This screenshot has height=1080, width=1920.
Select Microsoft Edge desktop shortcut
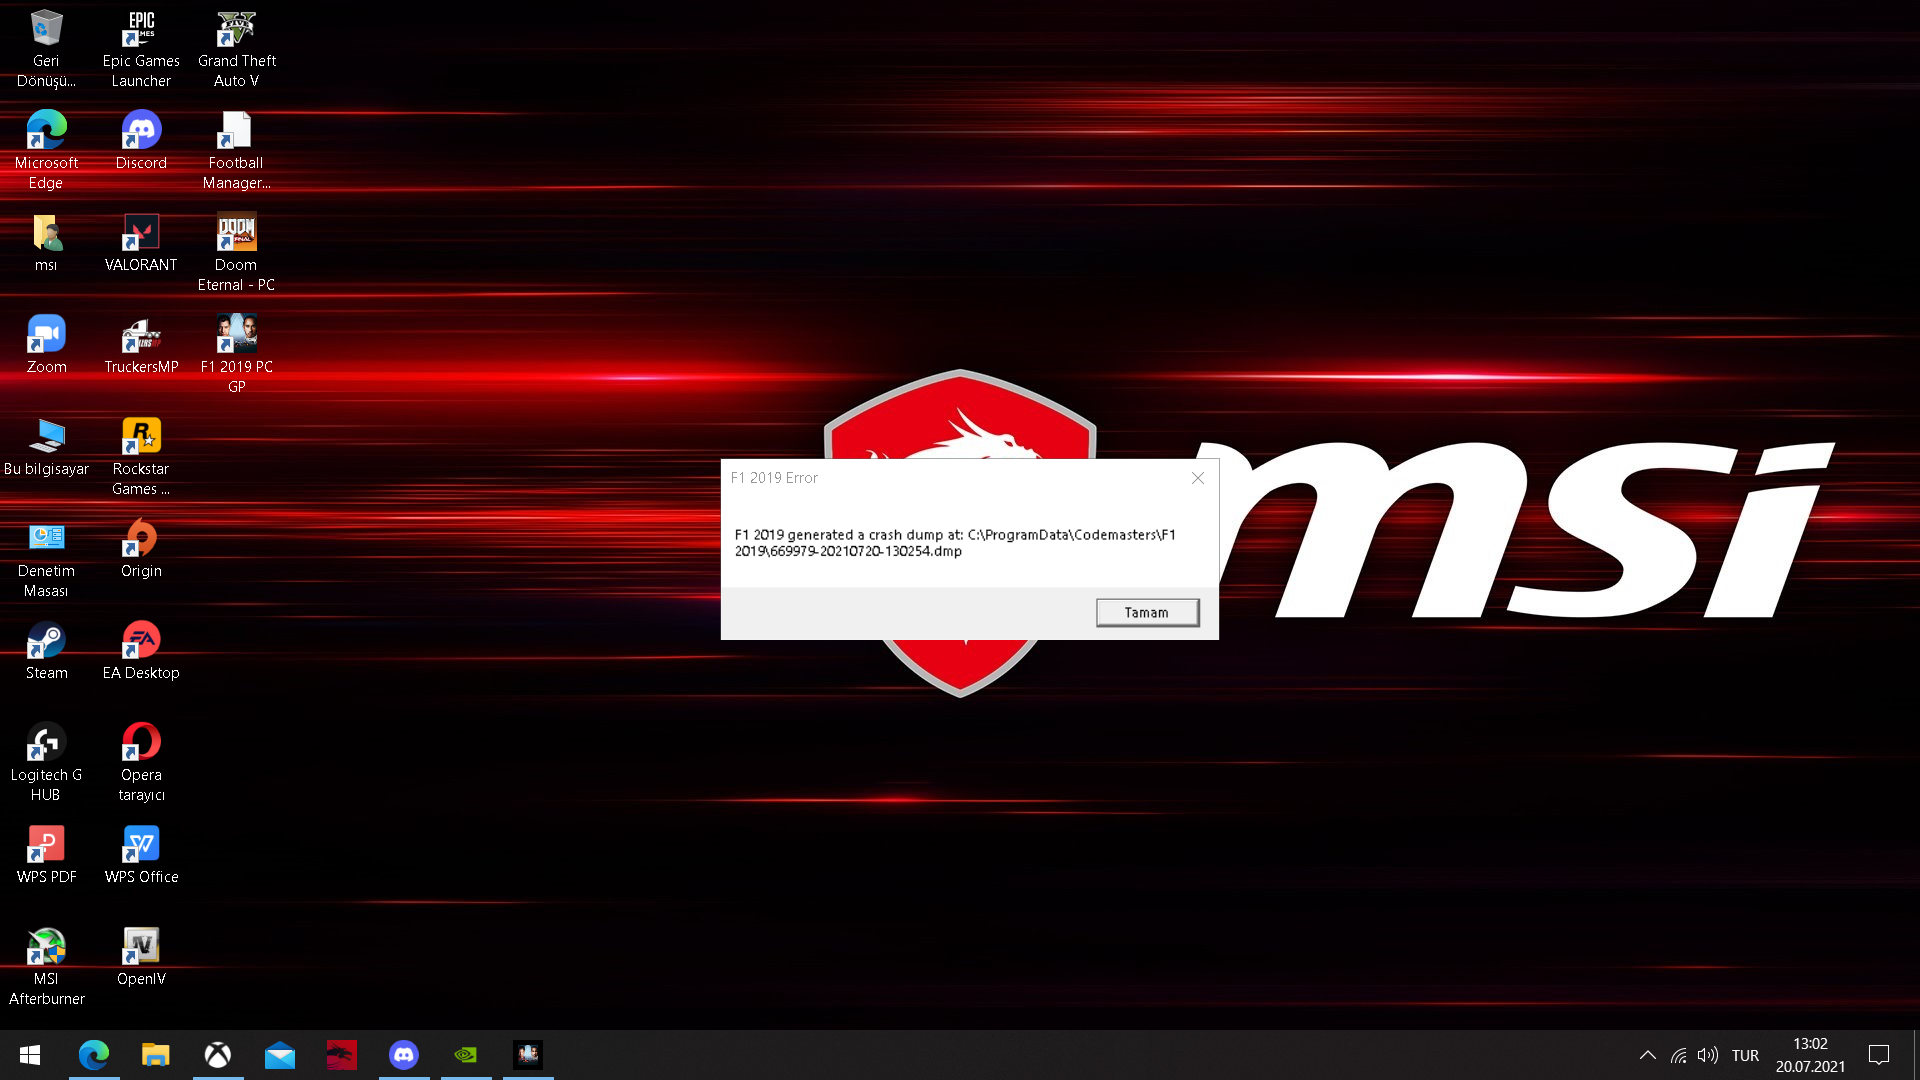[x=46, y=150]
